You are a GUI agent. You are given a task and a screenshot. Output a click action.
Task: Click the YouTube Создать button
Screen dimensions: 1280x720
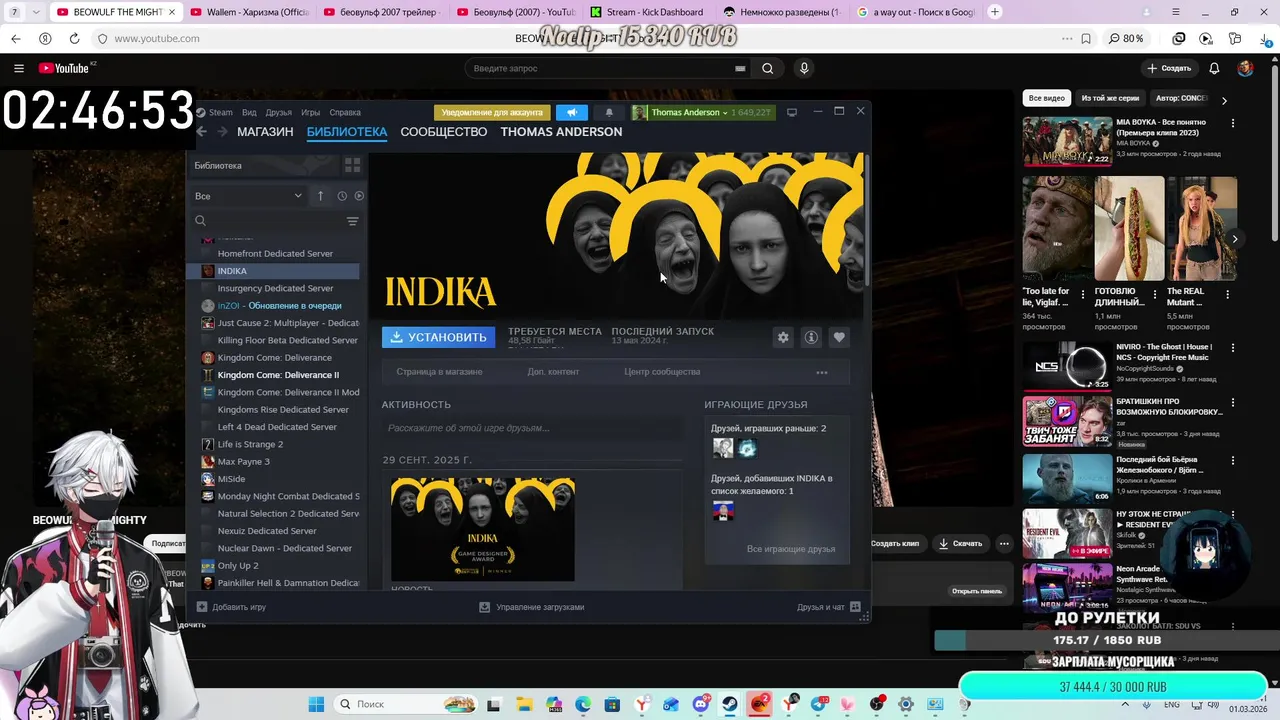tap(1169, 68)
